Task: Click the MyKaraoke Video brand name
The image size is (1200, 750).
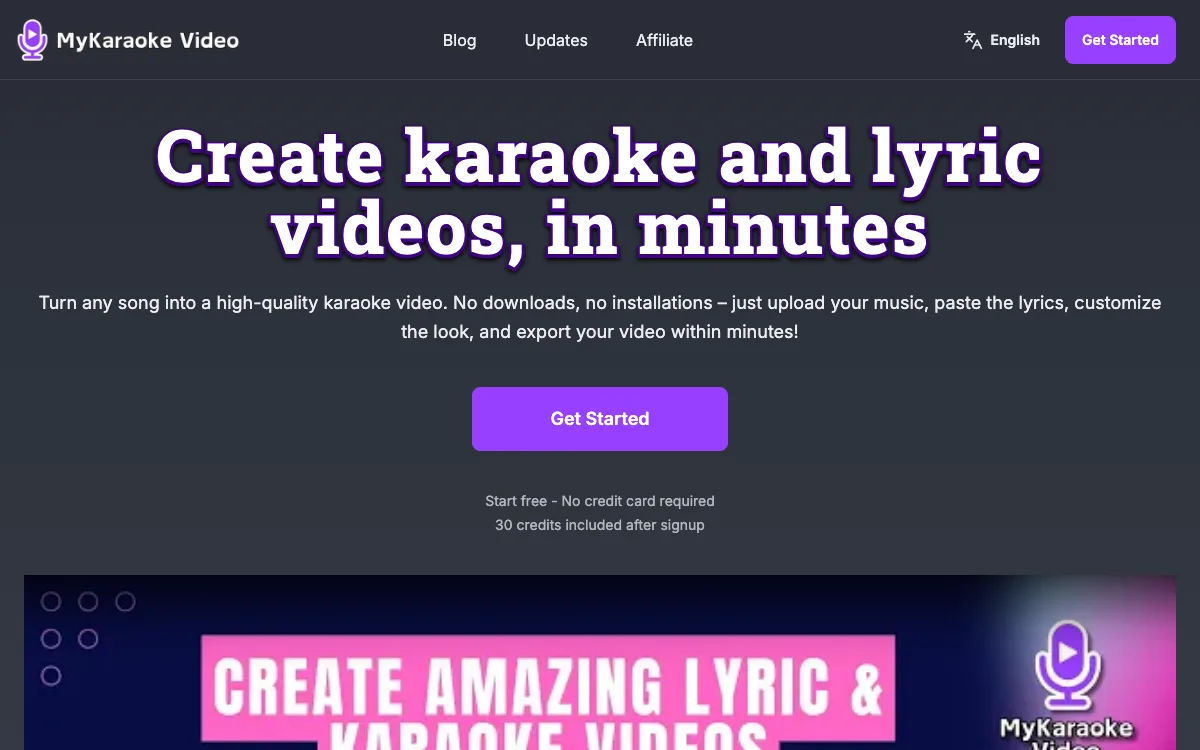Action: (x=148, y=41)
